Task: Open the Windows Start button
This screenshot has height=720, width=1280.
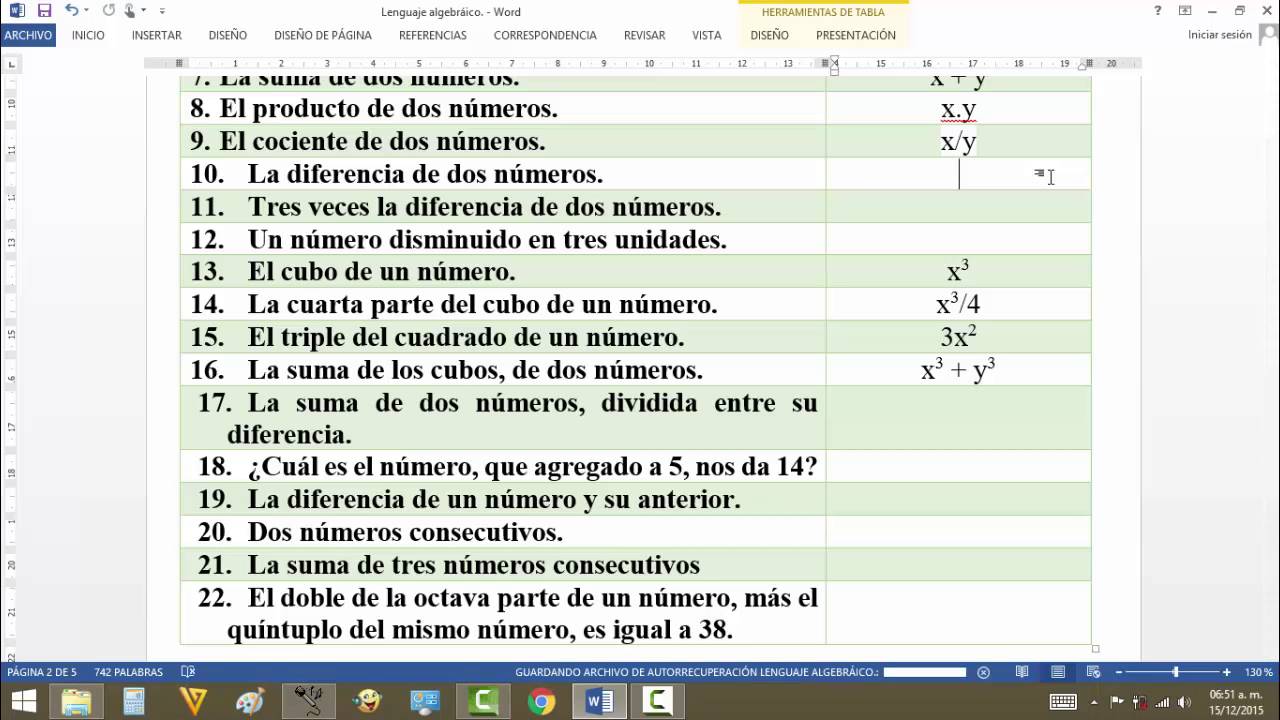Action: point(22,701)
